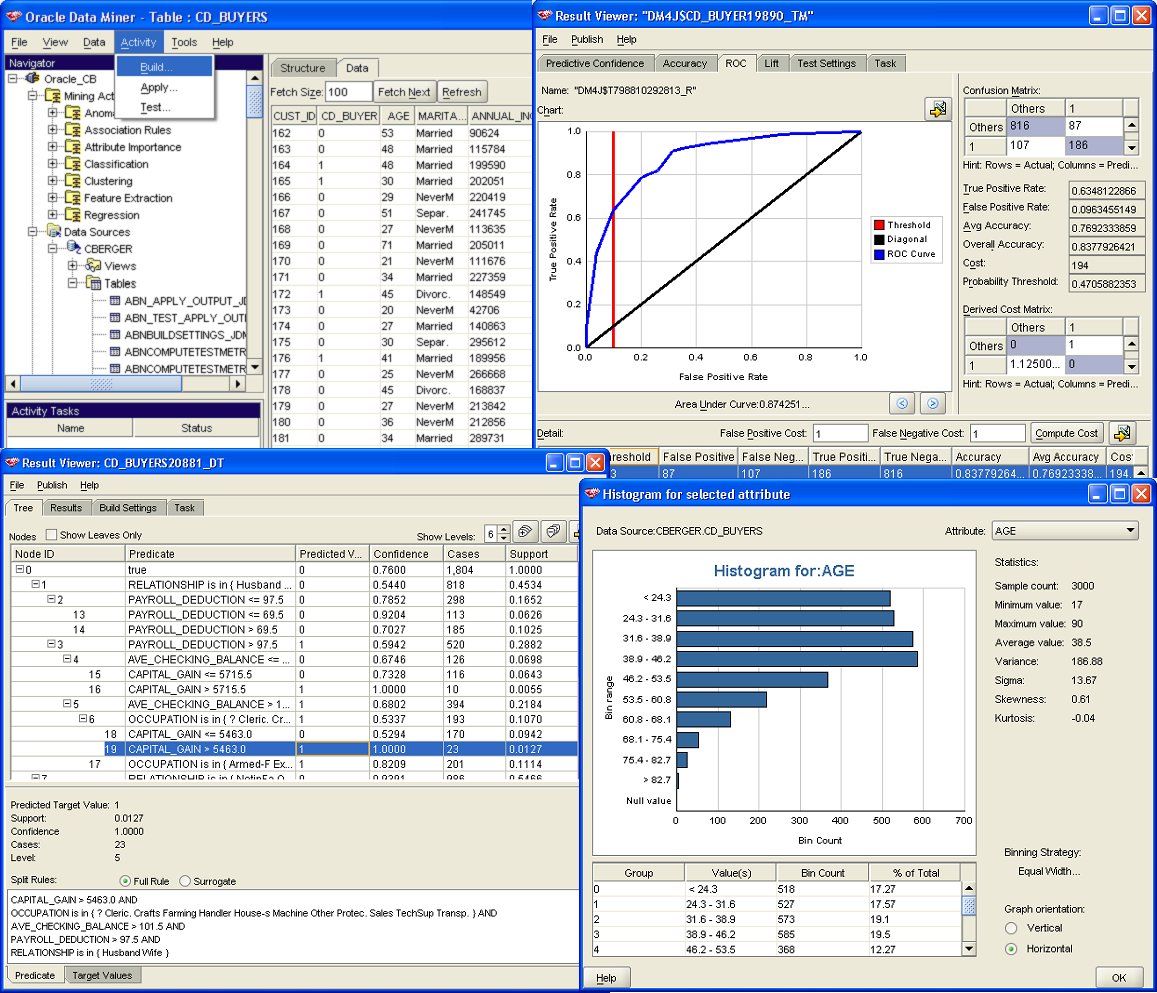Viewport: 1157px width, 993px height.
Task: Expand the Clustering node in the Navigator
Action: coord(53,181)
